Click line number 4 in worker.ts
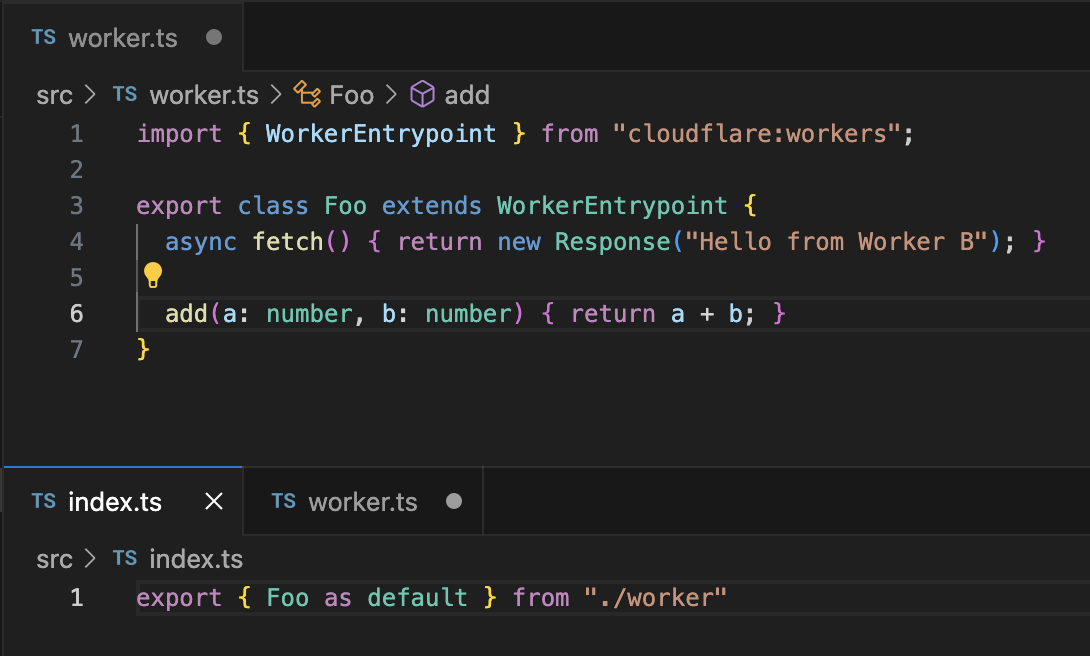The image size is (1090, 656). tap(76, 242)
